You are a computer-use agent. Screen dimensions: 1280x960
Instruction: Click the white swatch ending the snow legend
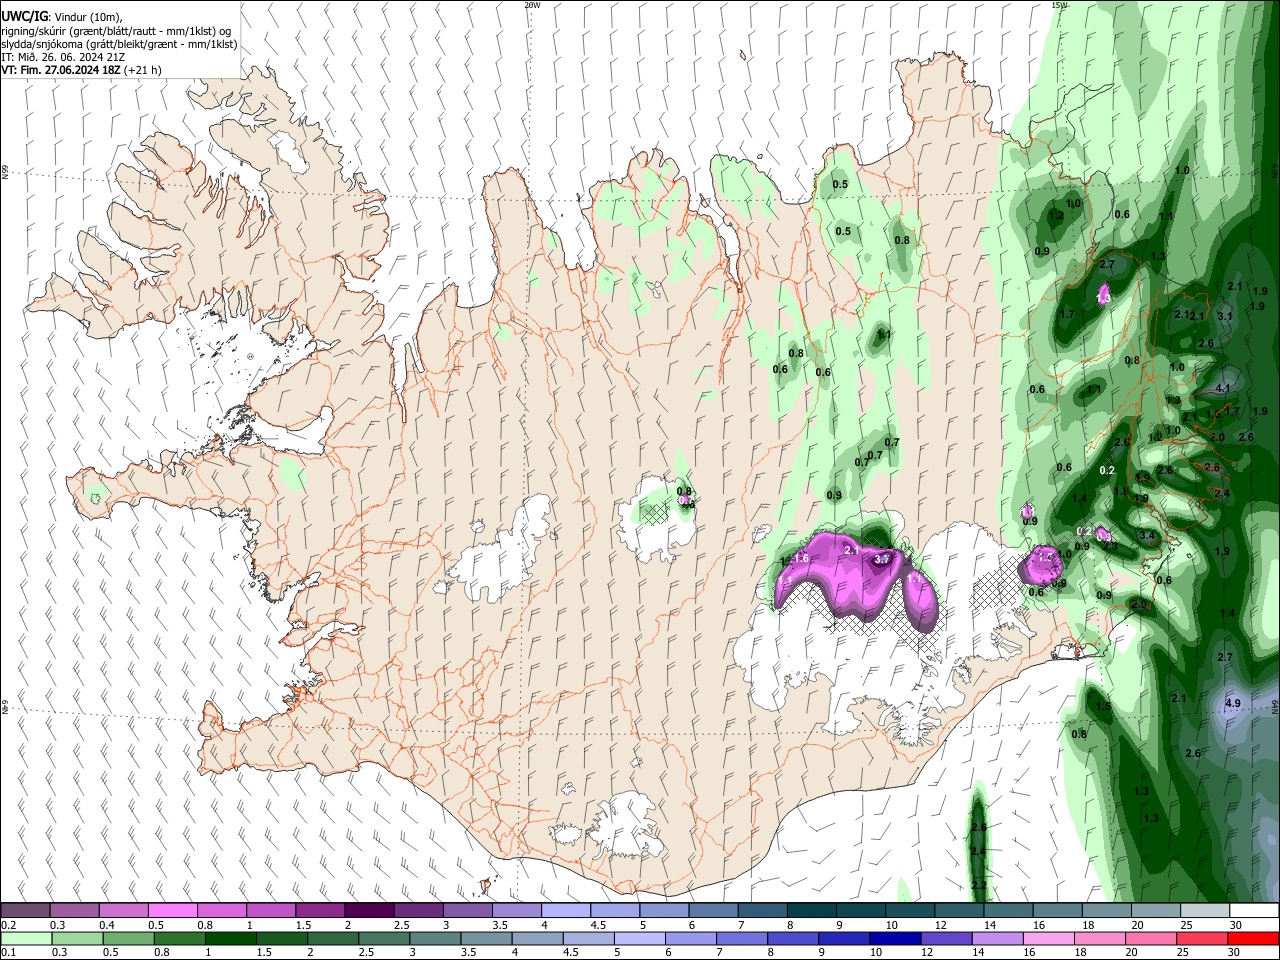coord(1254,910)
